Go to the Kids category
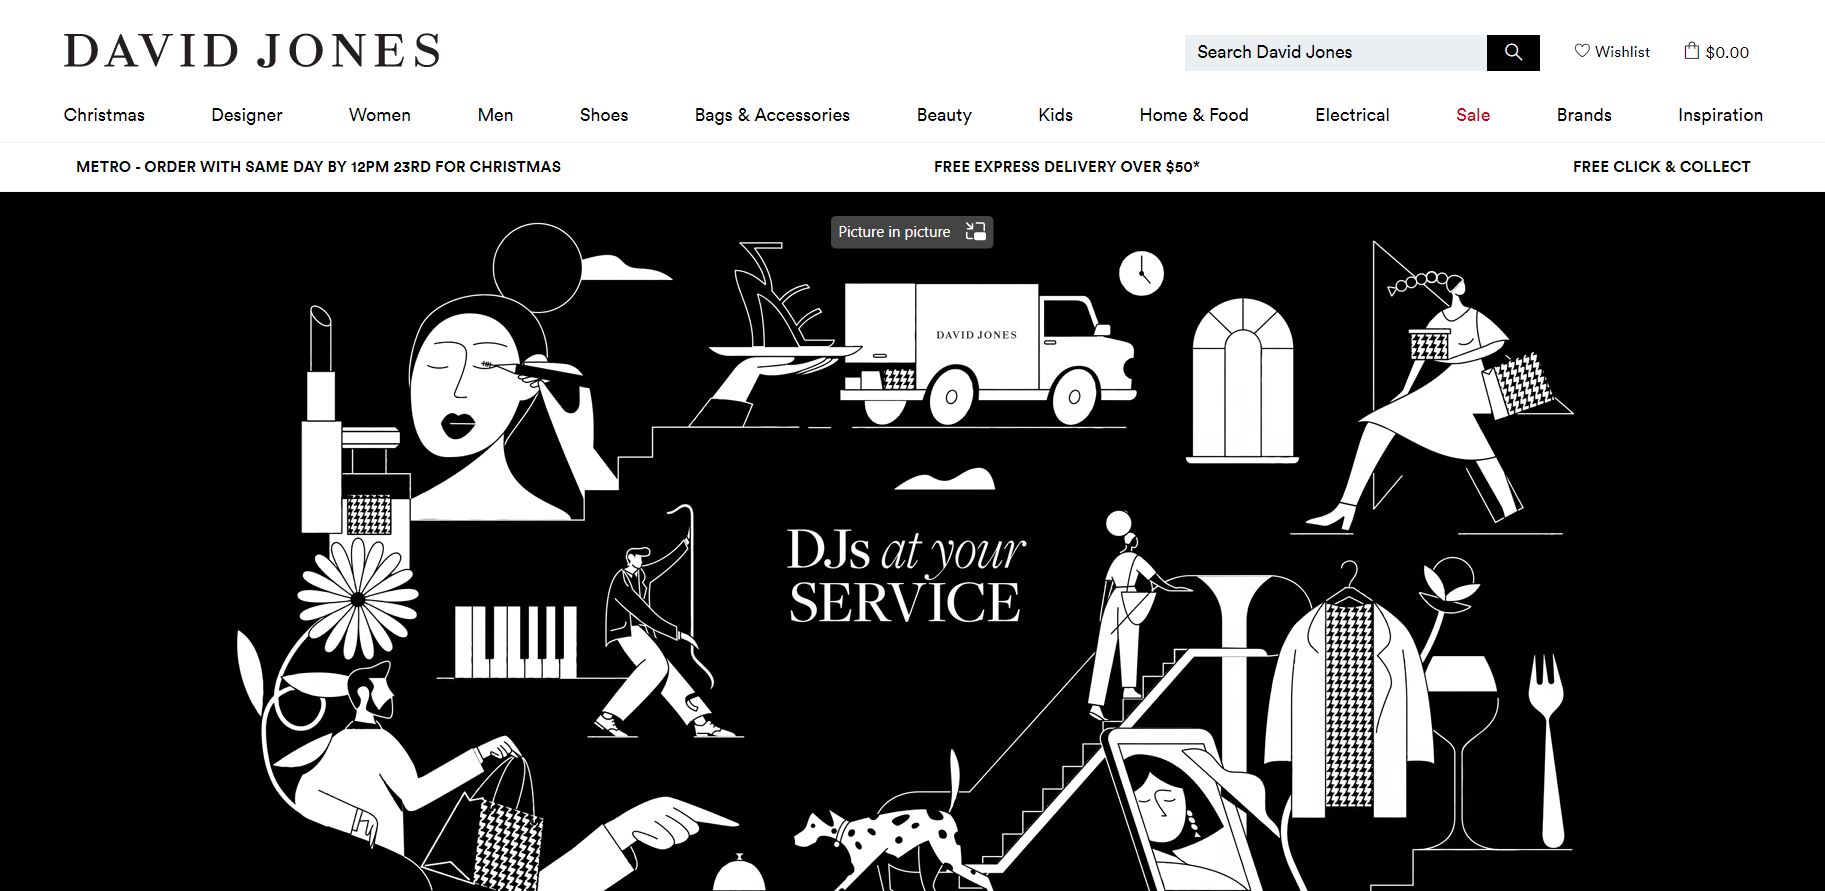The width and height of the screenshot is (1825, 891). pyautogui.click(x=1055, y=115)
